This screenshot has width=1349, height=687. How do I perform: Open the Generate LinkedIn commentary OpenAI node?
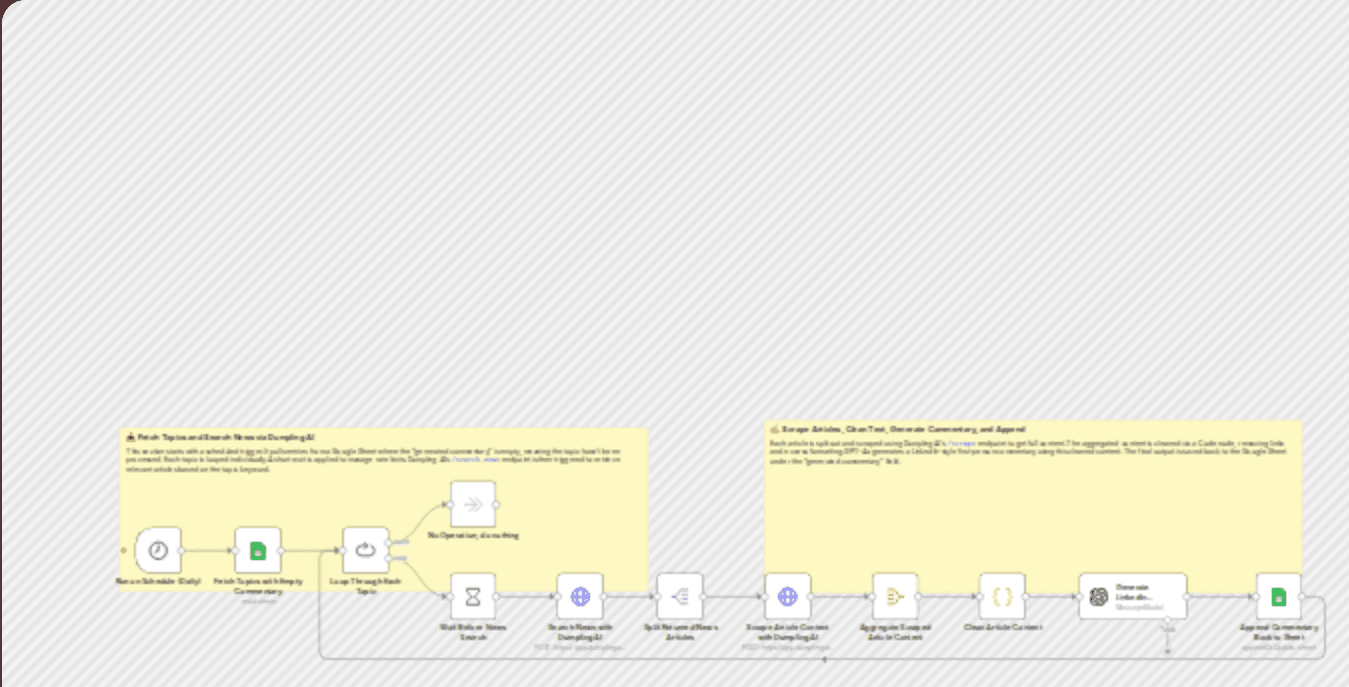(x=1133, y=596)
